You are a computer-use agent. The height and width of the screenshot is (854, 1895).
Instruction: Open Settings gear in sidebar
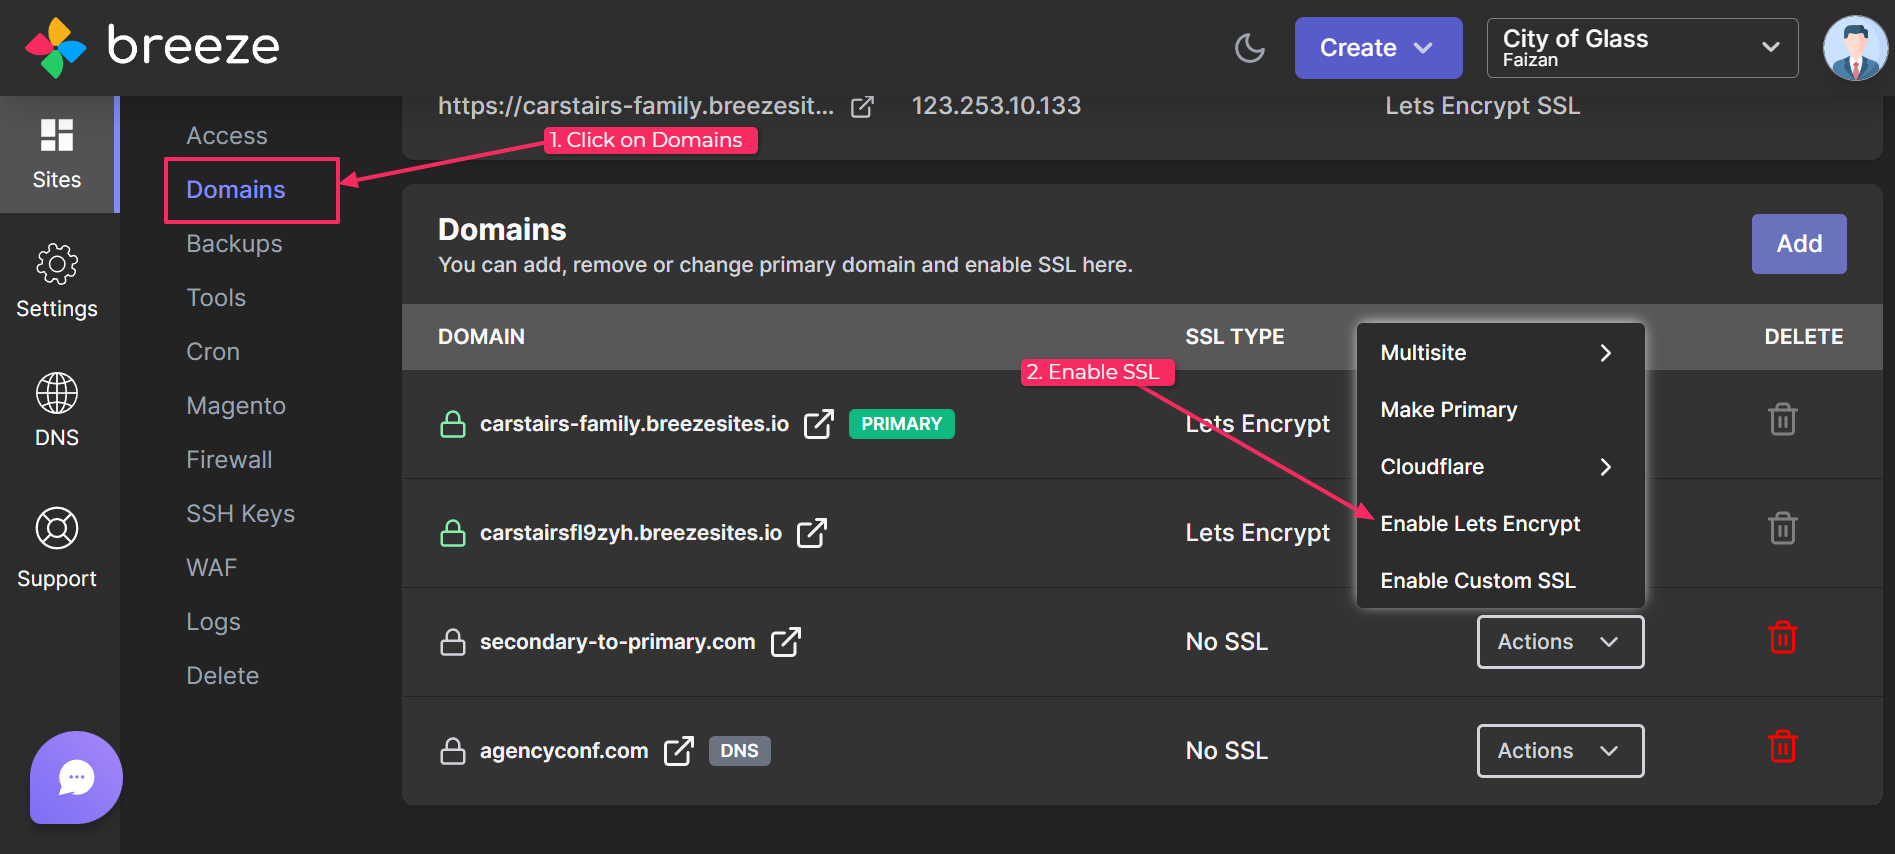point(57,282)
